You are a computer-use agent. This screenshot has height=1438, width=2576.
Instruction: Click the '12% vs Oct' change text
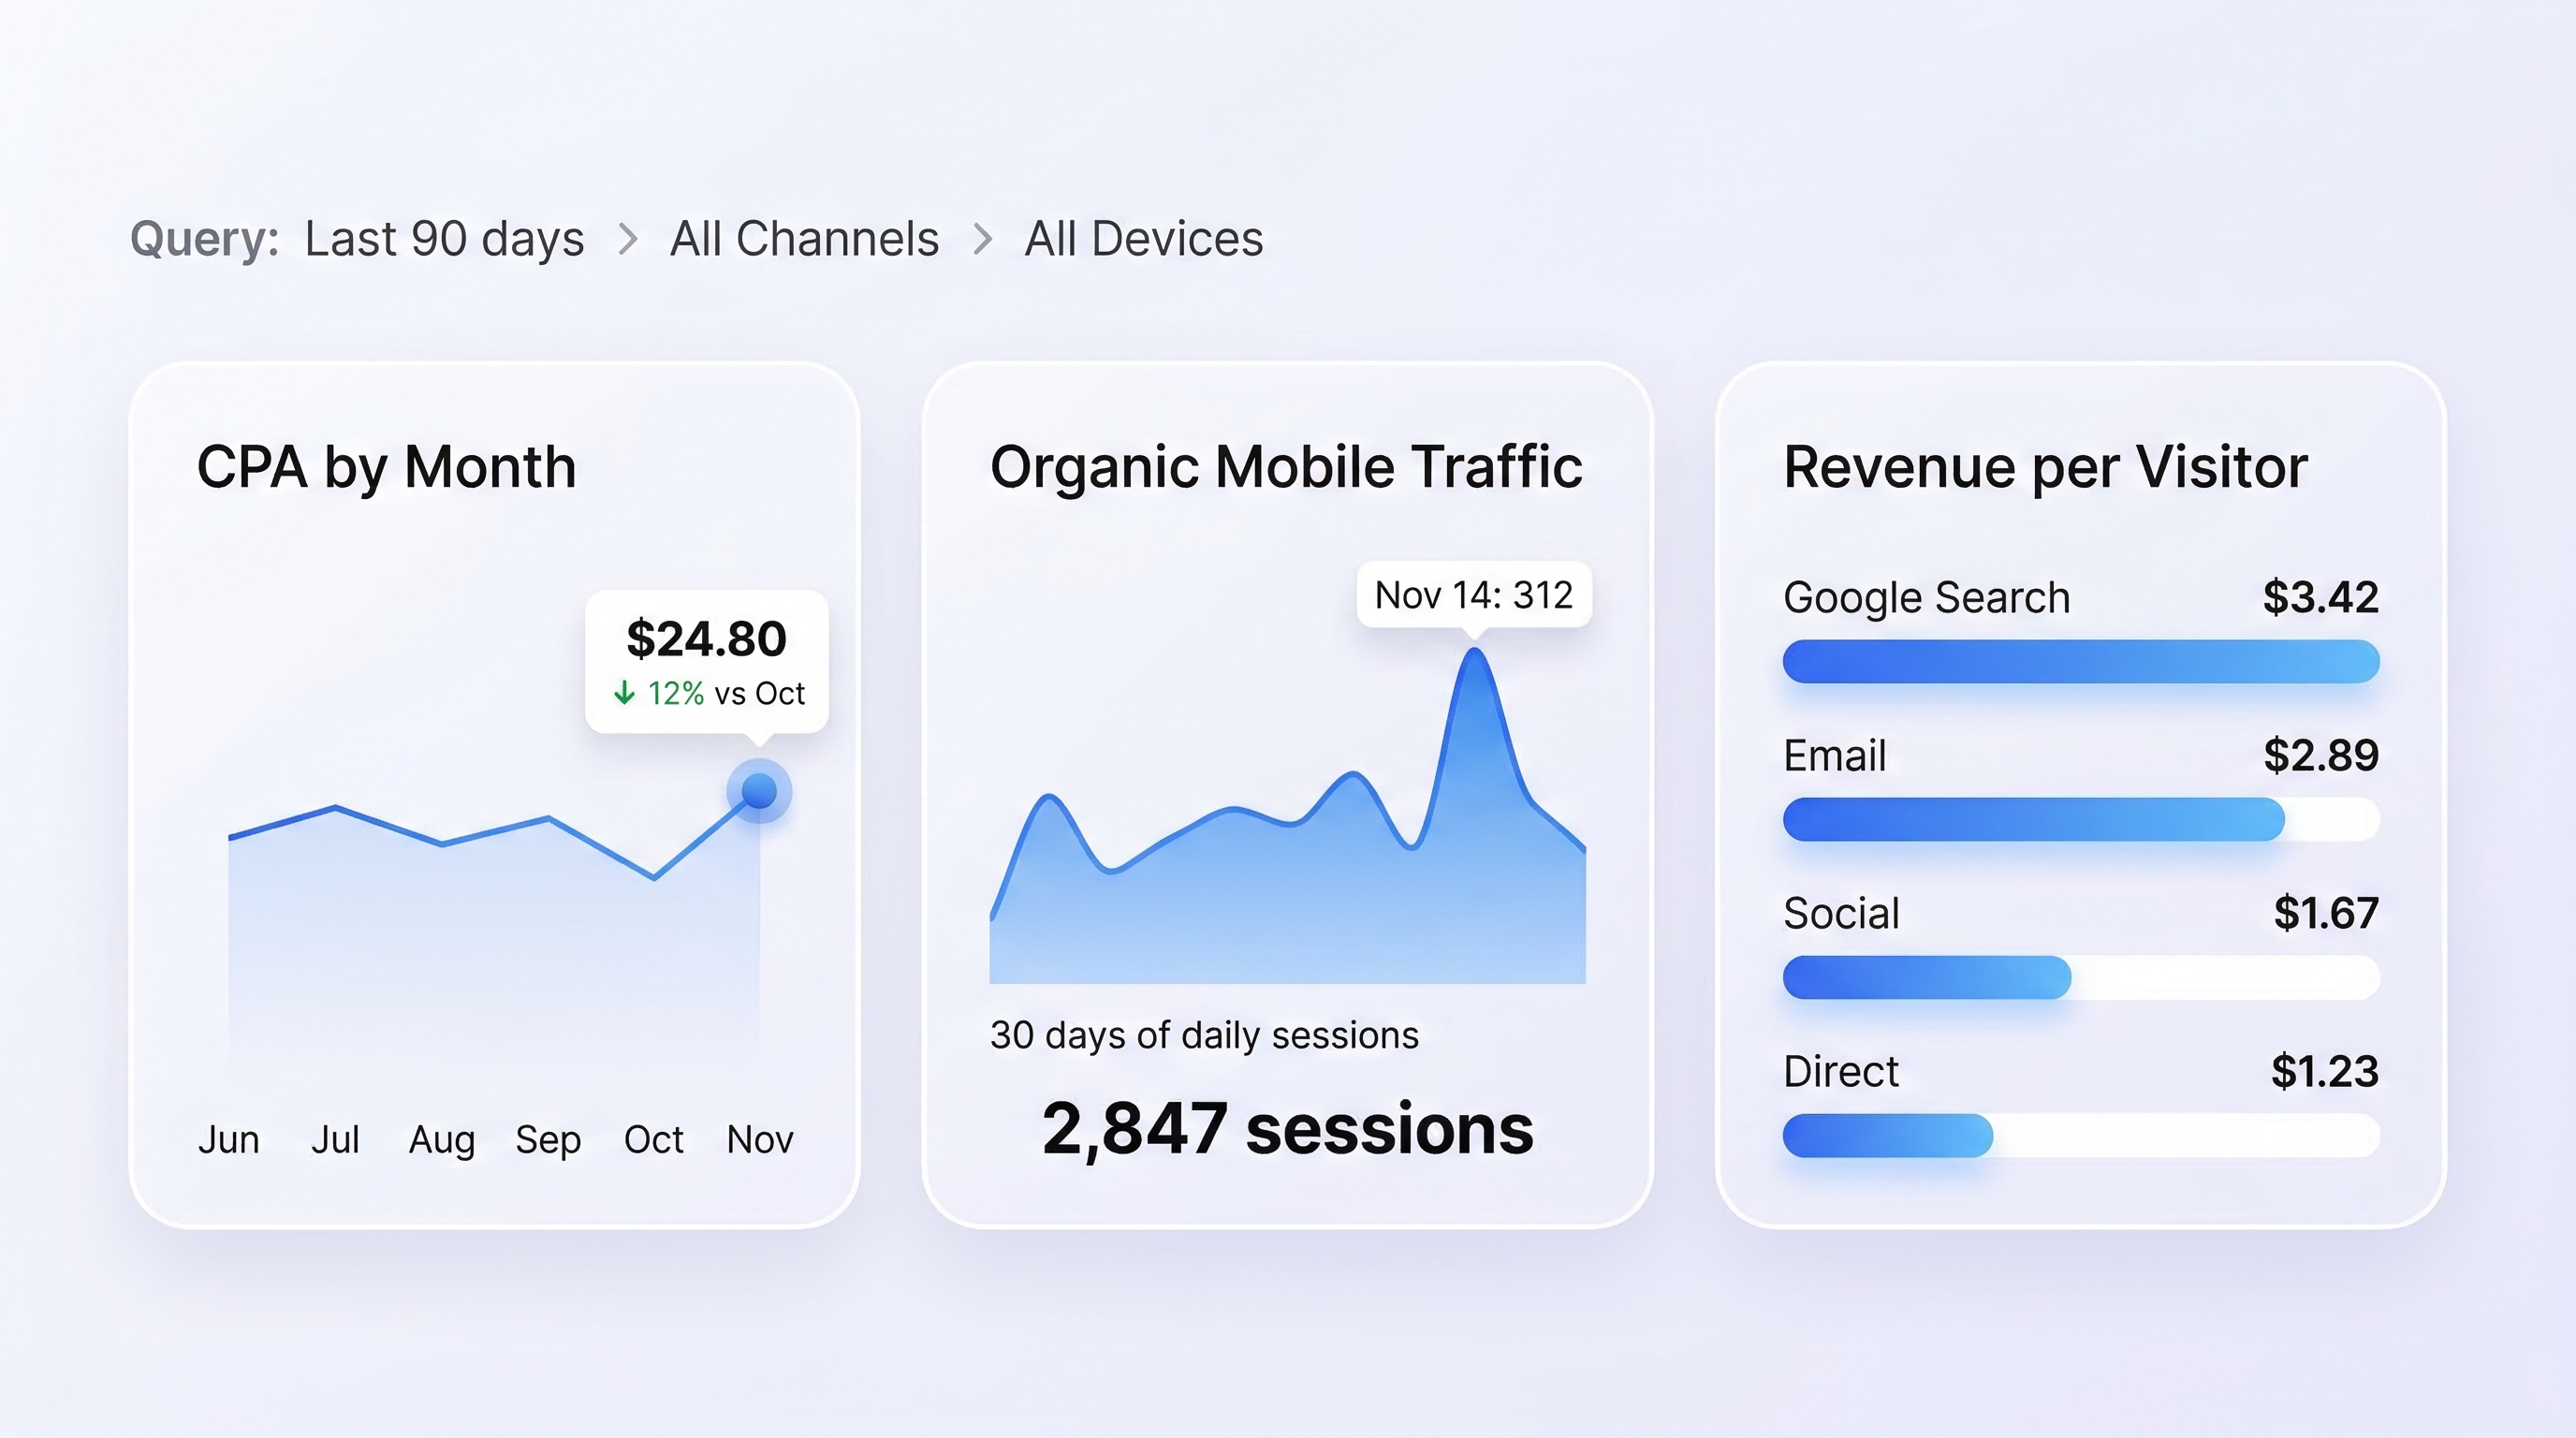tap(725, 693)
